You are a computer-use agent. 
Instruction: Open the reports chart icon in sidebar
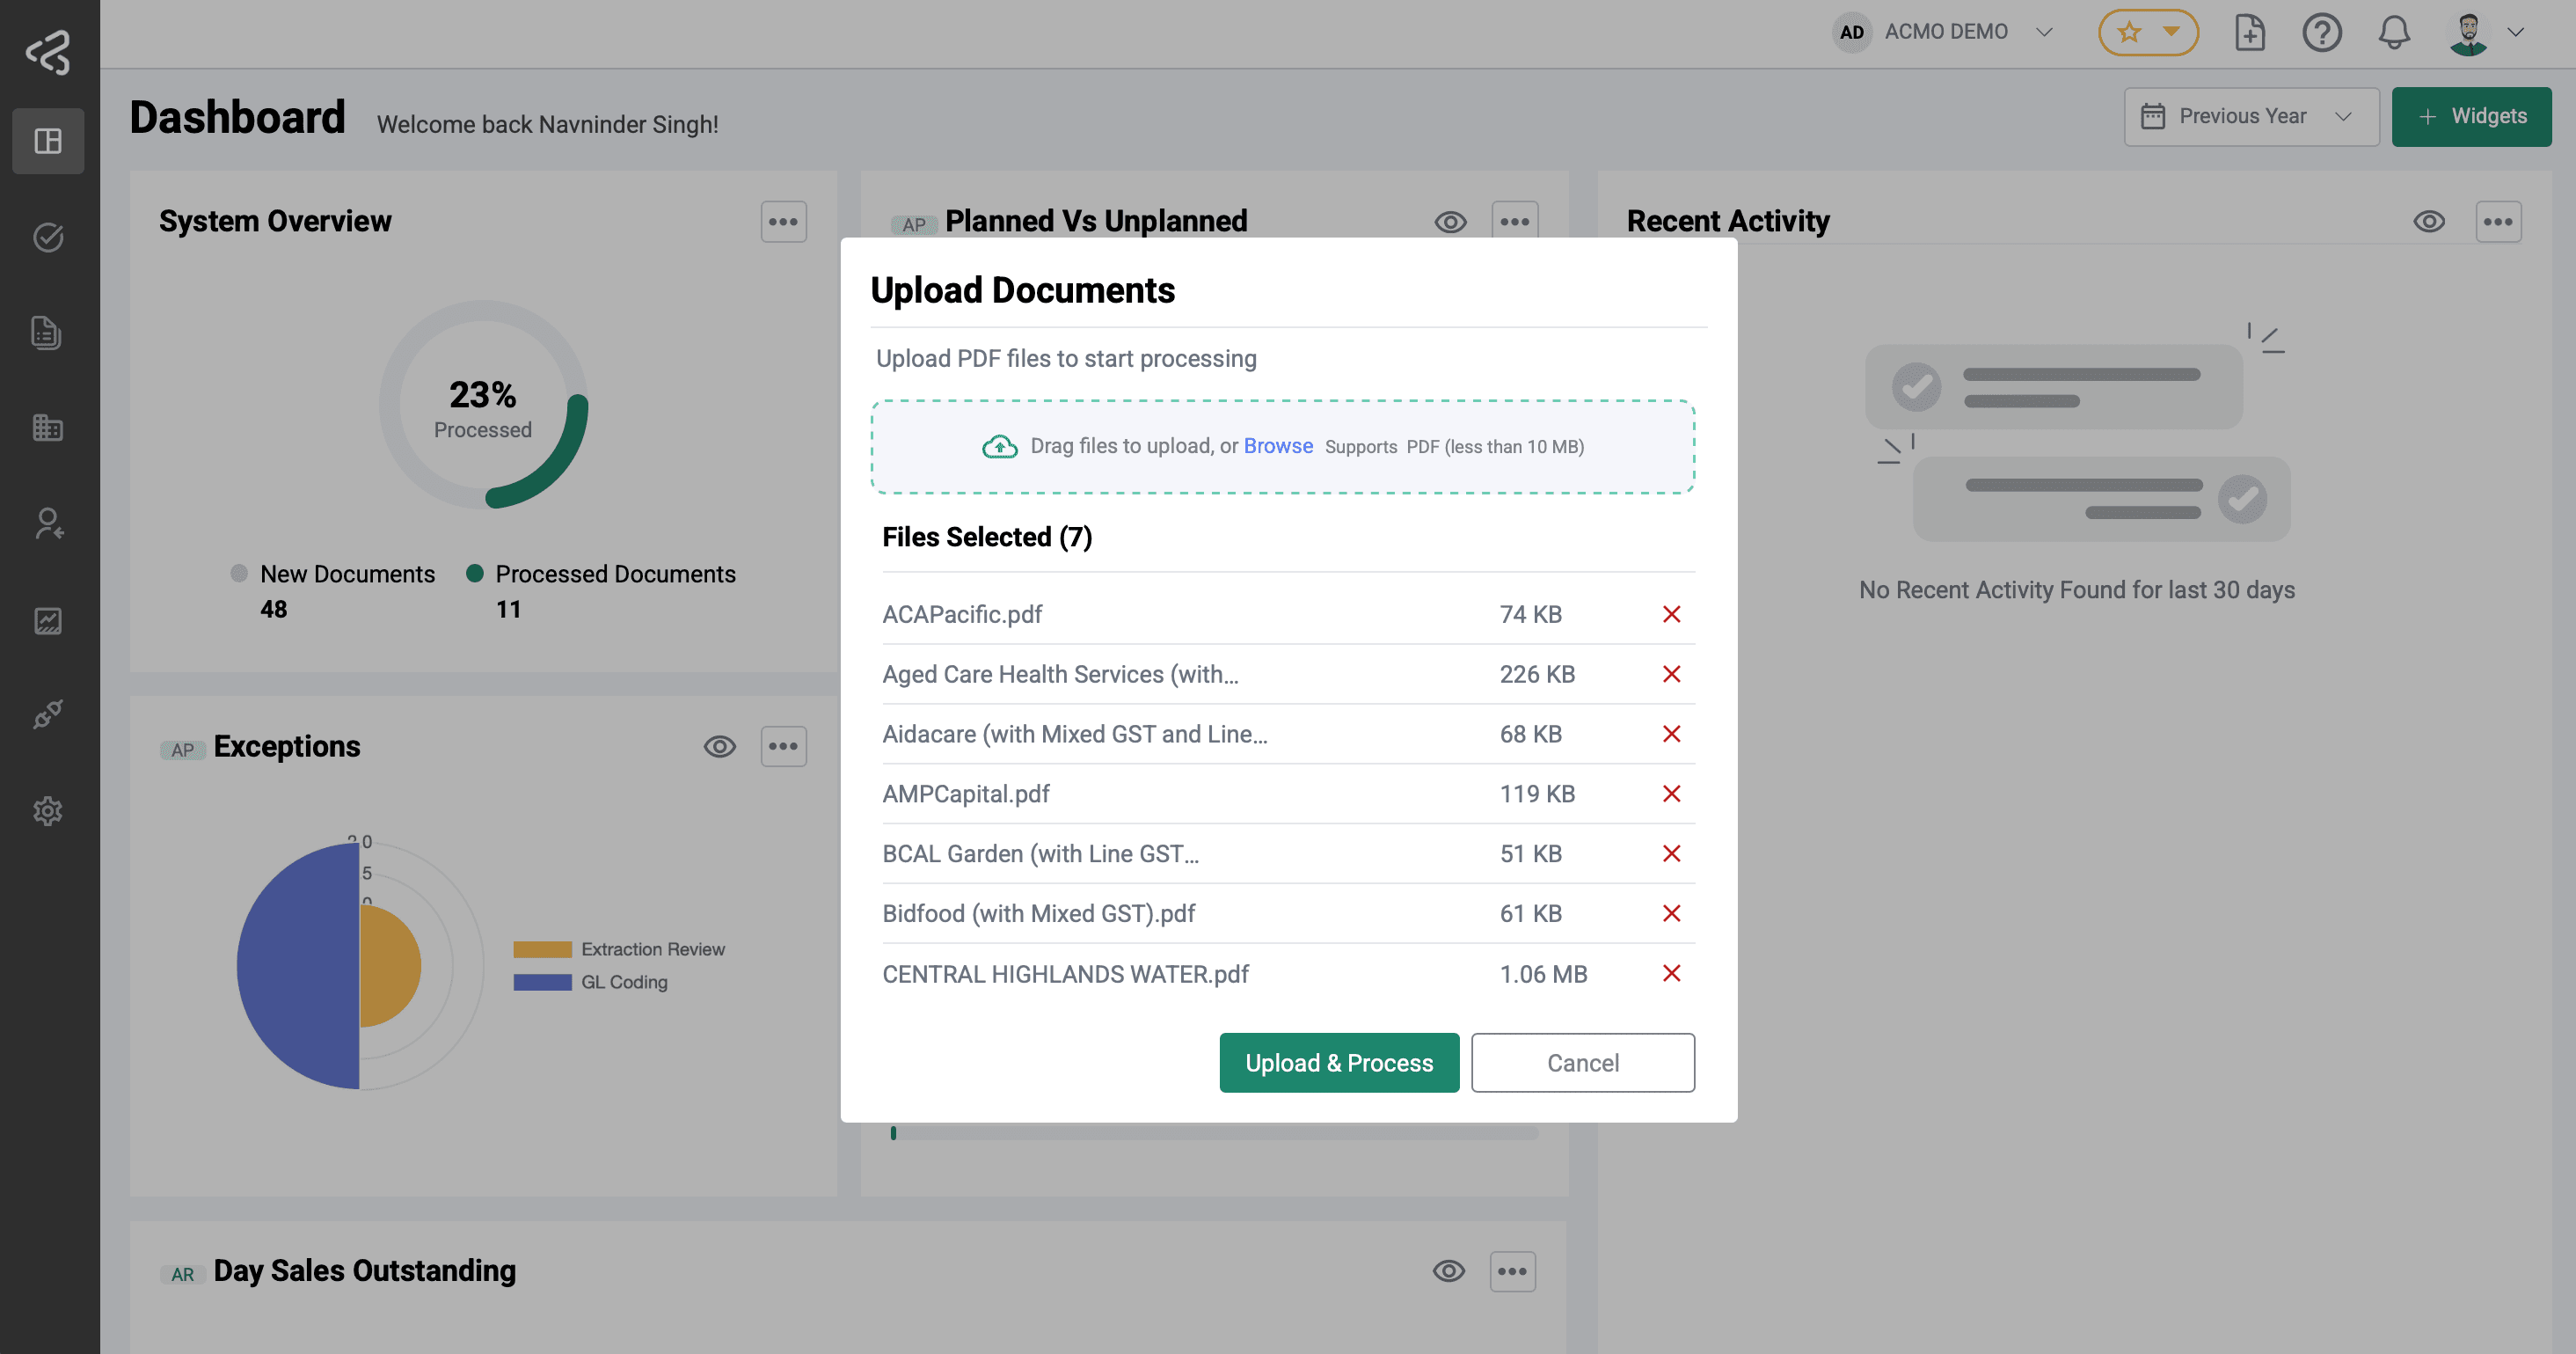[47, 620]
